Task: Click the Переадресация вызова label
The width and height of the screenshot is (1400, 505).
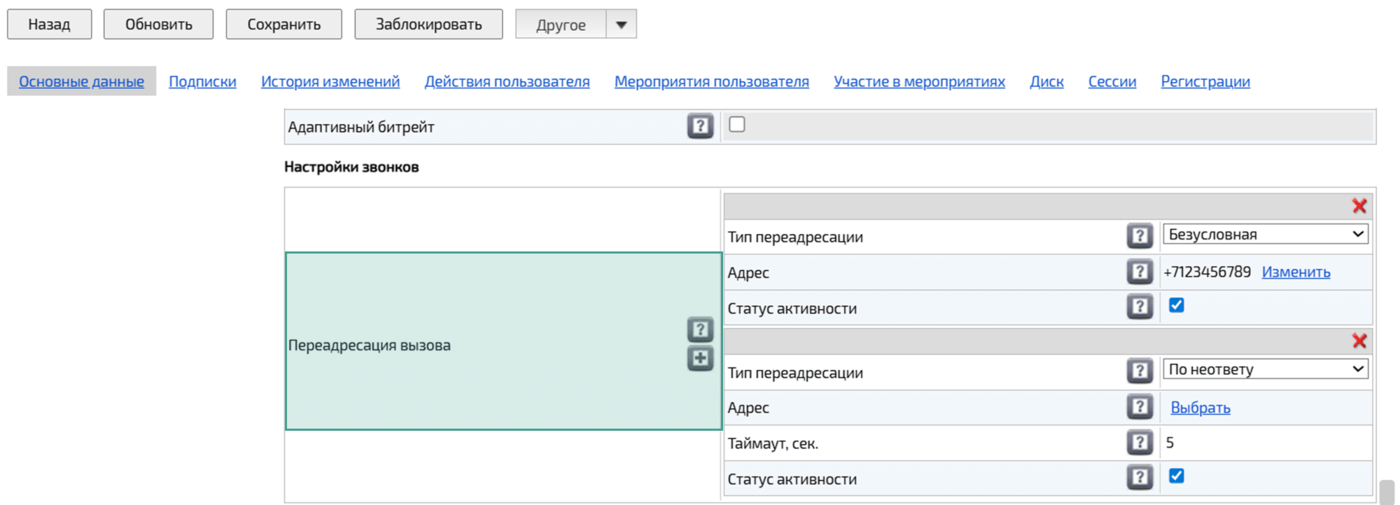Action: pyautogui.click(x=369, y=345)
